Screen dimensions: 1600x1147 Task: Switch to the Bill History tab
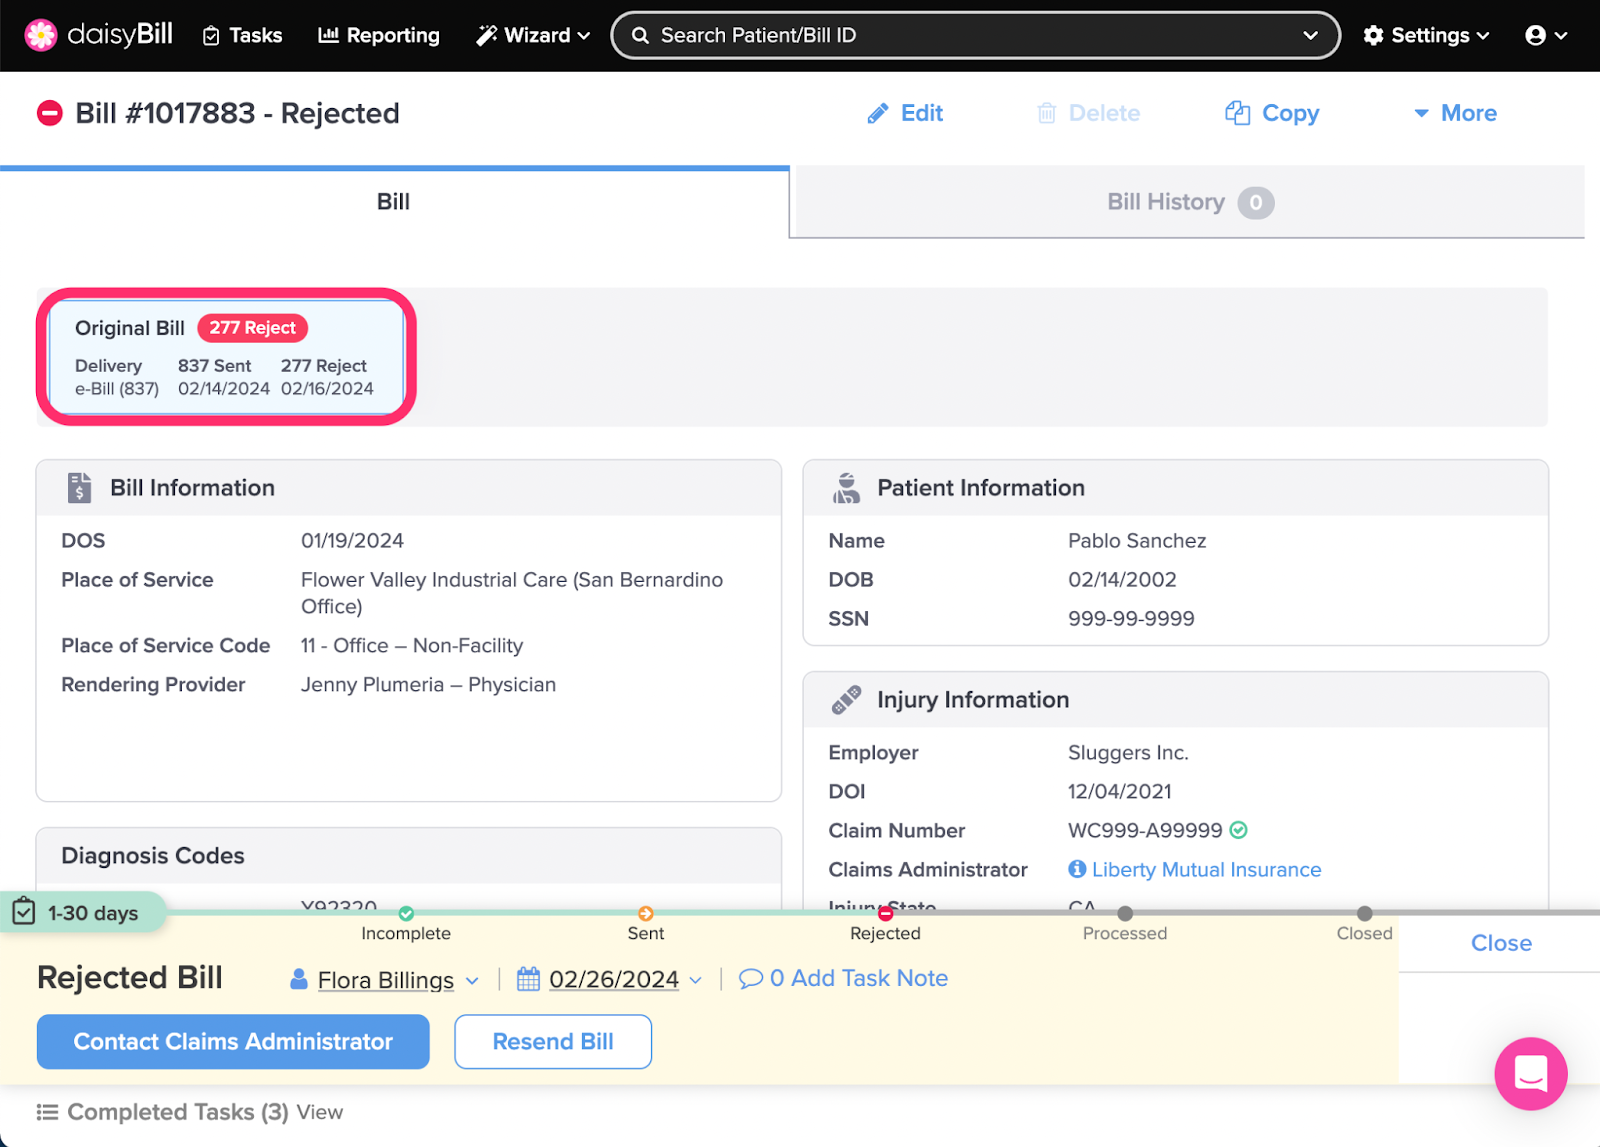click(1187, 203)
